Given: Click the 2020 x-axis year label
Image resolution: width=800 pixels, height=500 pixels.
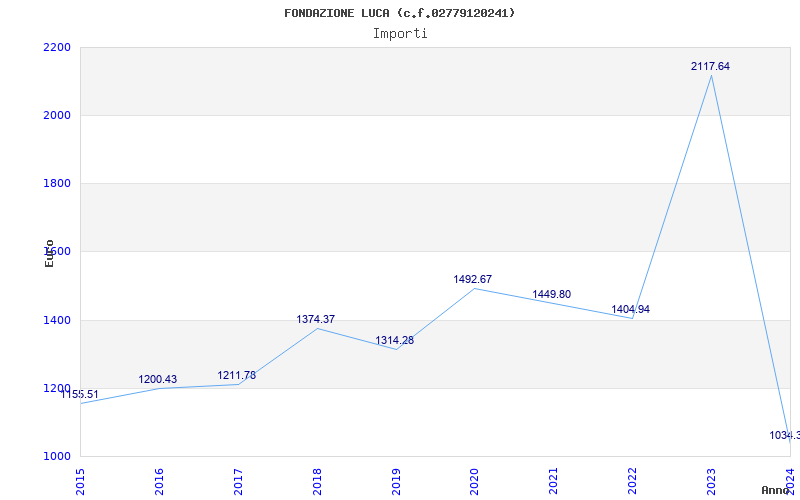Looking at the screenshot, I should pos(474,479).
